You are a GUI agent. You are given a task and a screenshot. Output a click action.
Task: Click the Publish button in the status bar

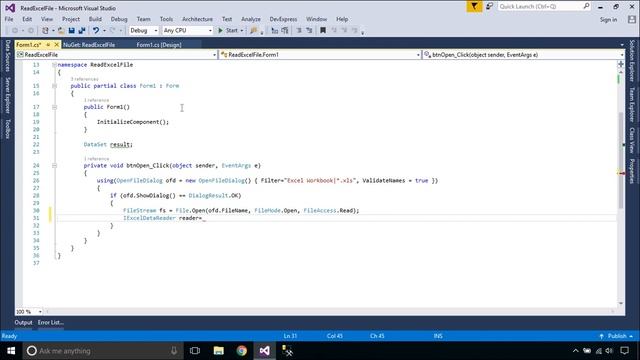pos(616,336)
